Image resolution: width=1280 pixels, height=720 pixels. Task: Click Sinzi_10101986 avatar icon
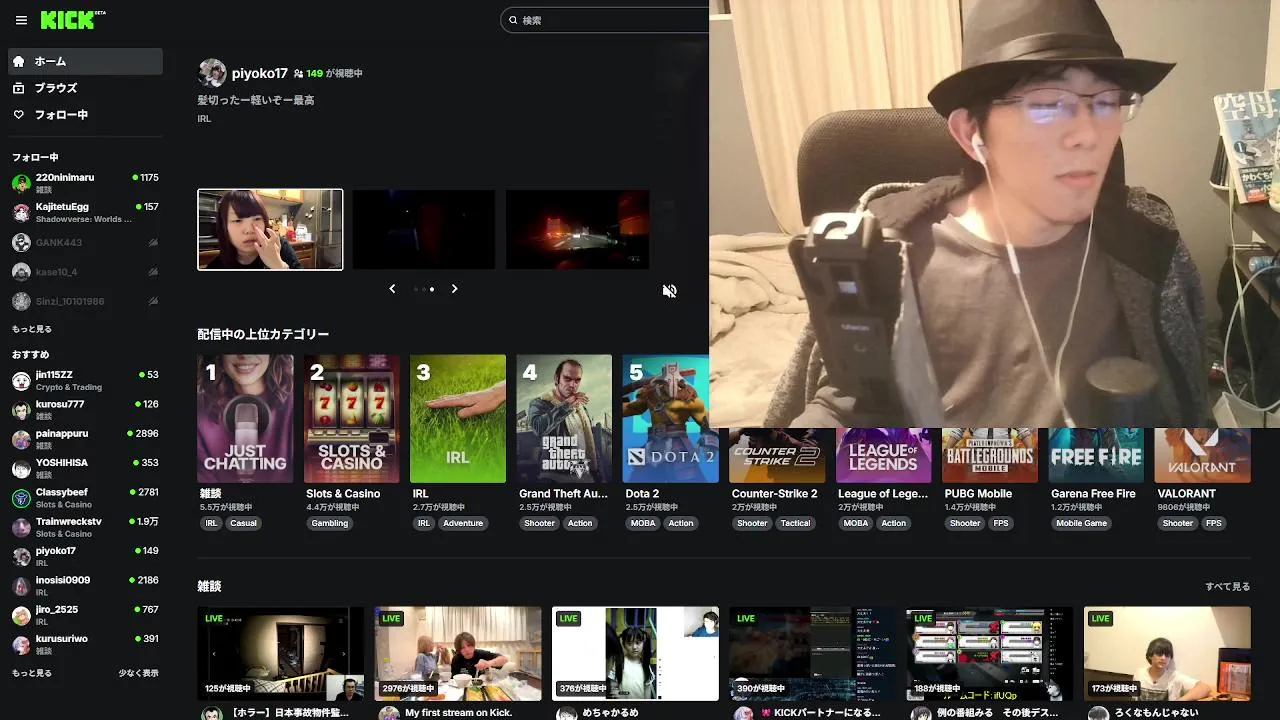[x=21, y=301]
